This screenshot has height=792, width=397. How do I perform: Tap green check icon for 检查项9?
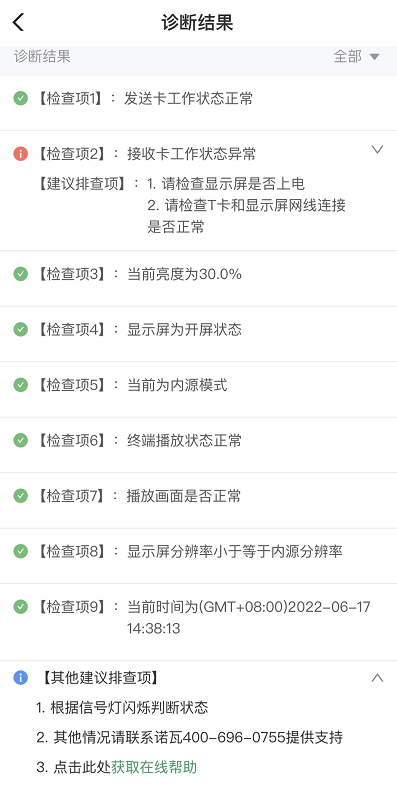pyautogui.click(x=21, y=606)
